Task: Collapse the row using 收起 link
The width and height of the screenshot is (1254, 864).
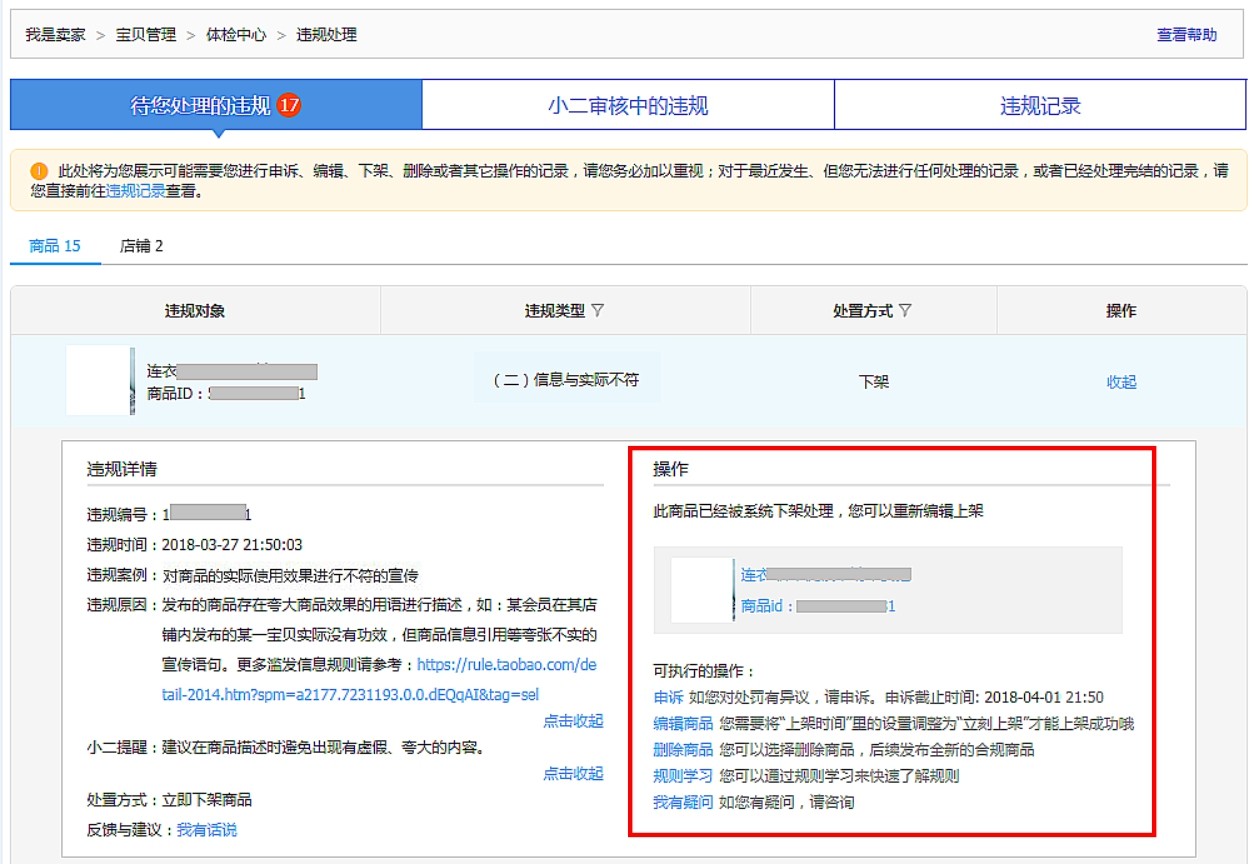Action: (x=1121, y=382)
